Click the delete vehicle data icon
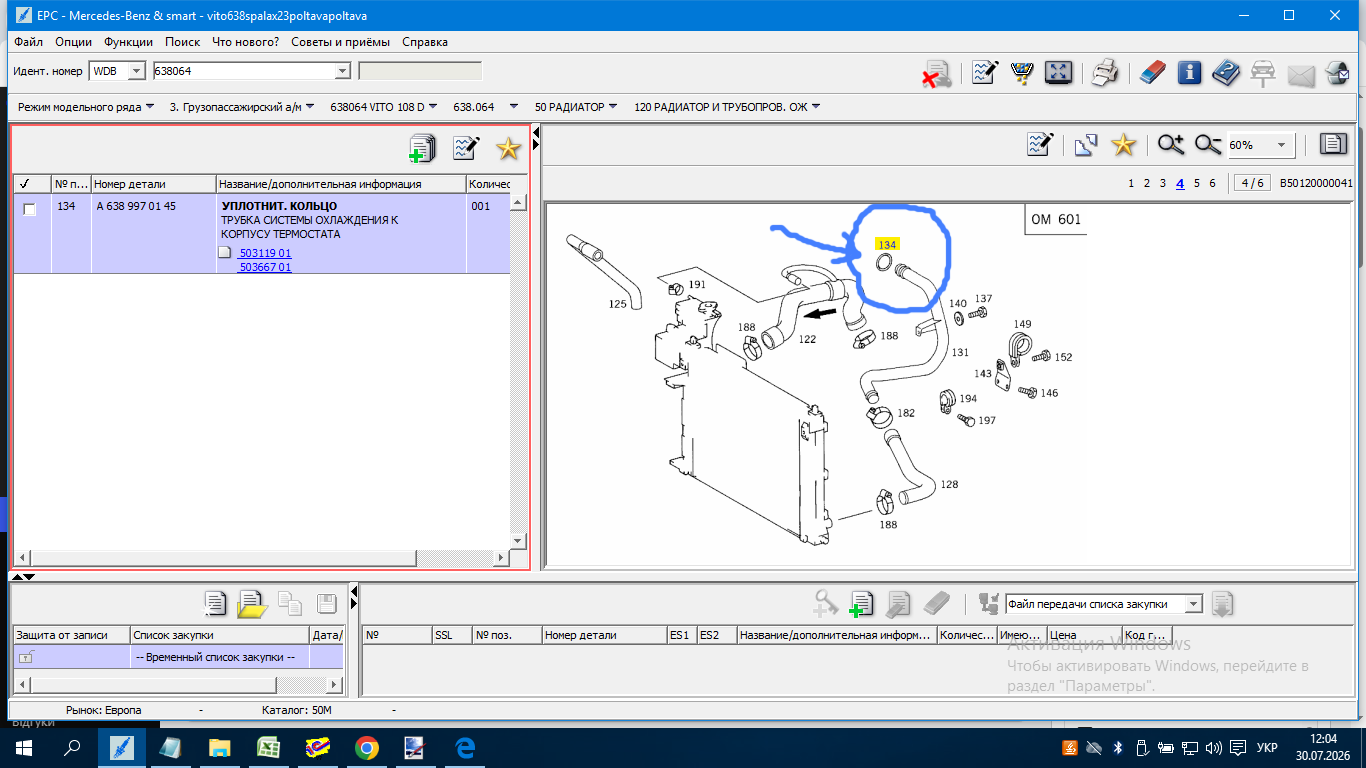The width and height of the screenshot is (1366, 768). 936,73
